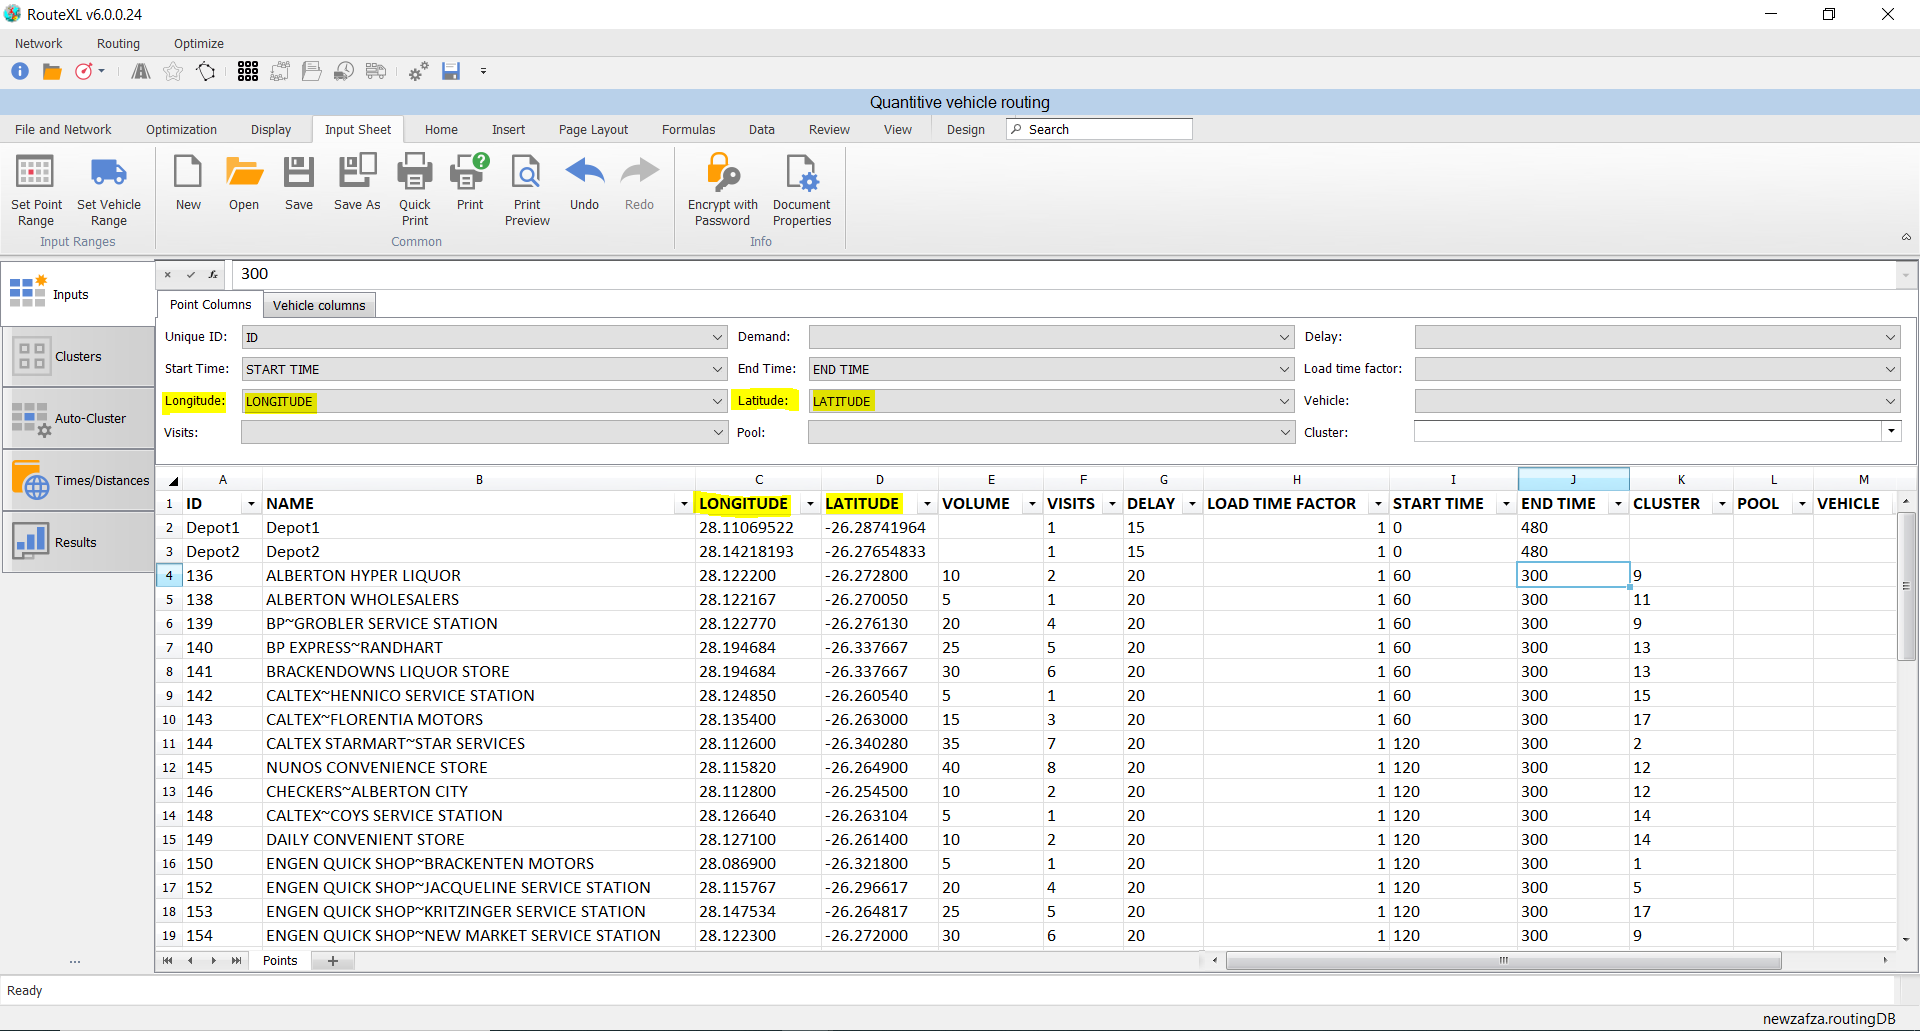Screen dimensions: 1920x1031
Task: Select cell ALBERTON WHOLESALERS
Action: pos(478,599)
